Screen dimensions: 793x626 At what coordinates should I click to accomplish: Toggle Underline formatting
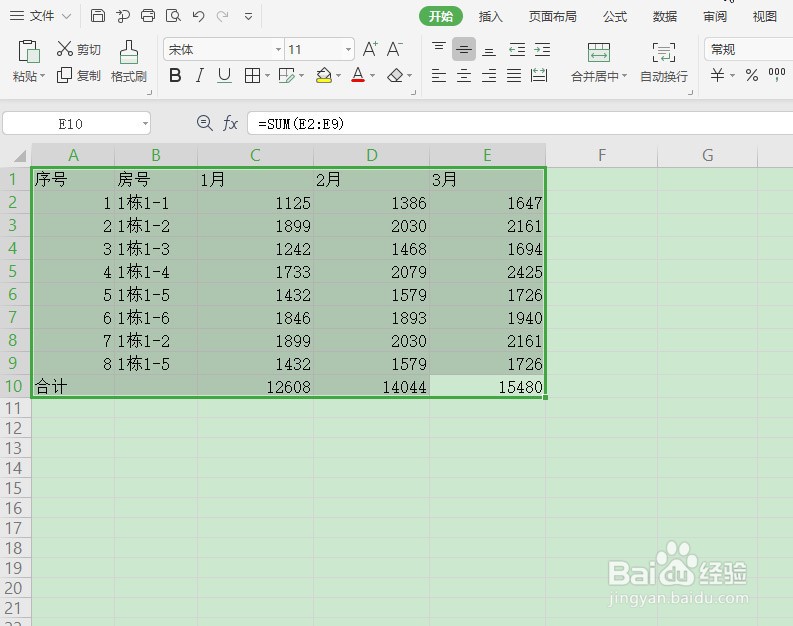pyautogui.click(x=224, y=75)
